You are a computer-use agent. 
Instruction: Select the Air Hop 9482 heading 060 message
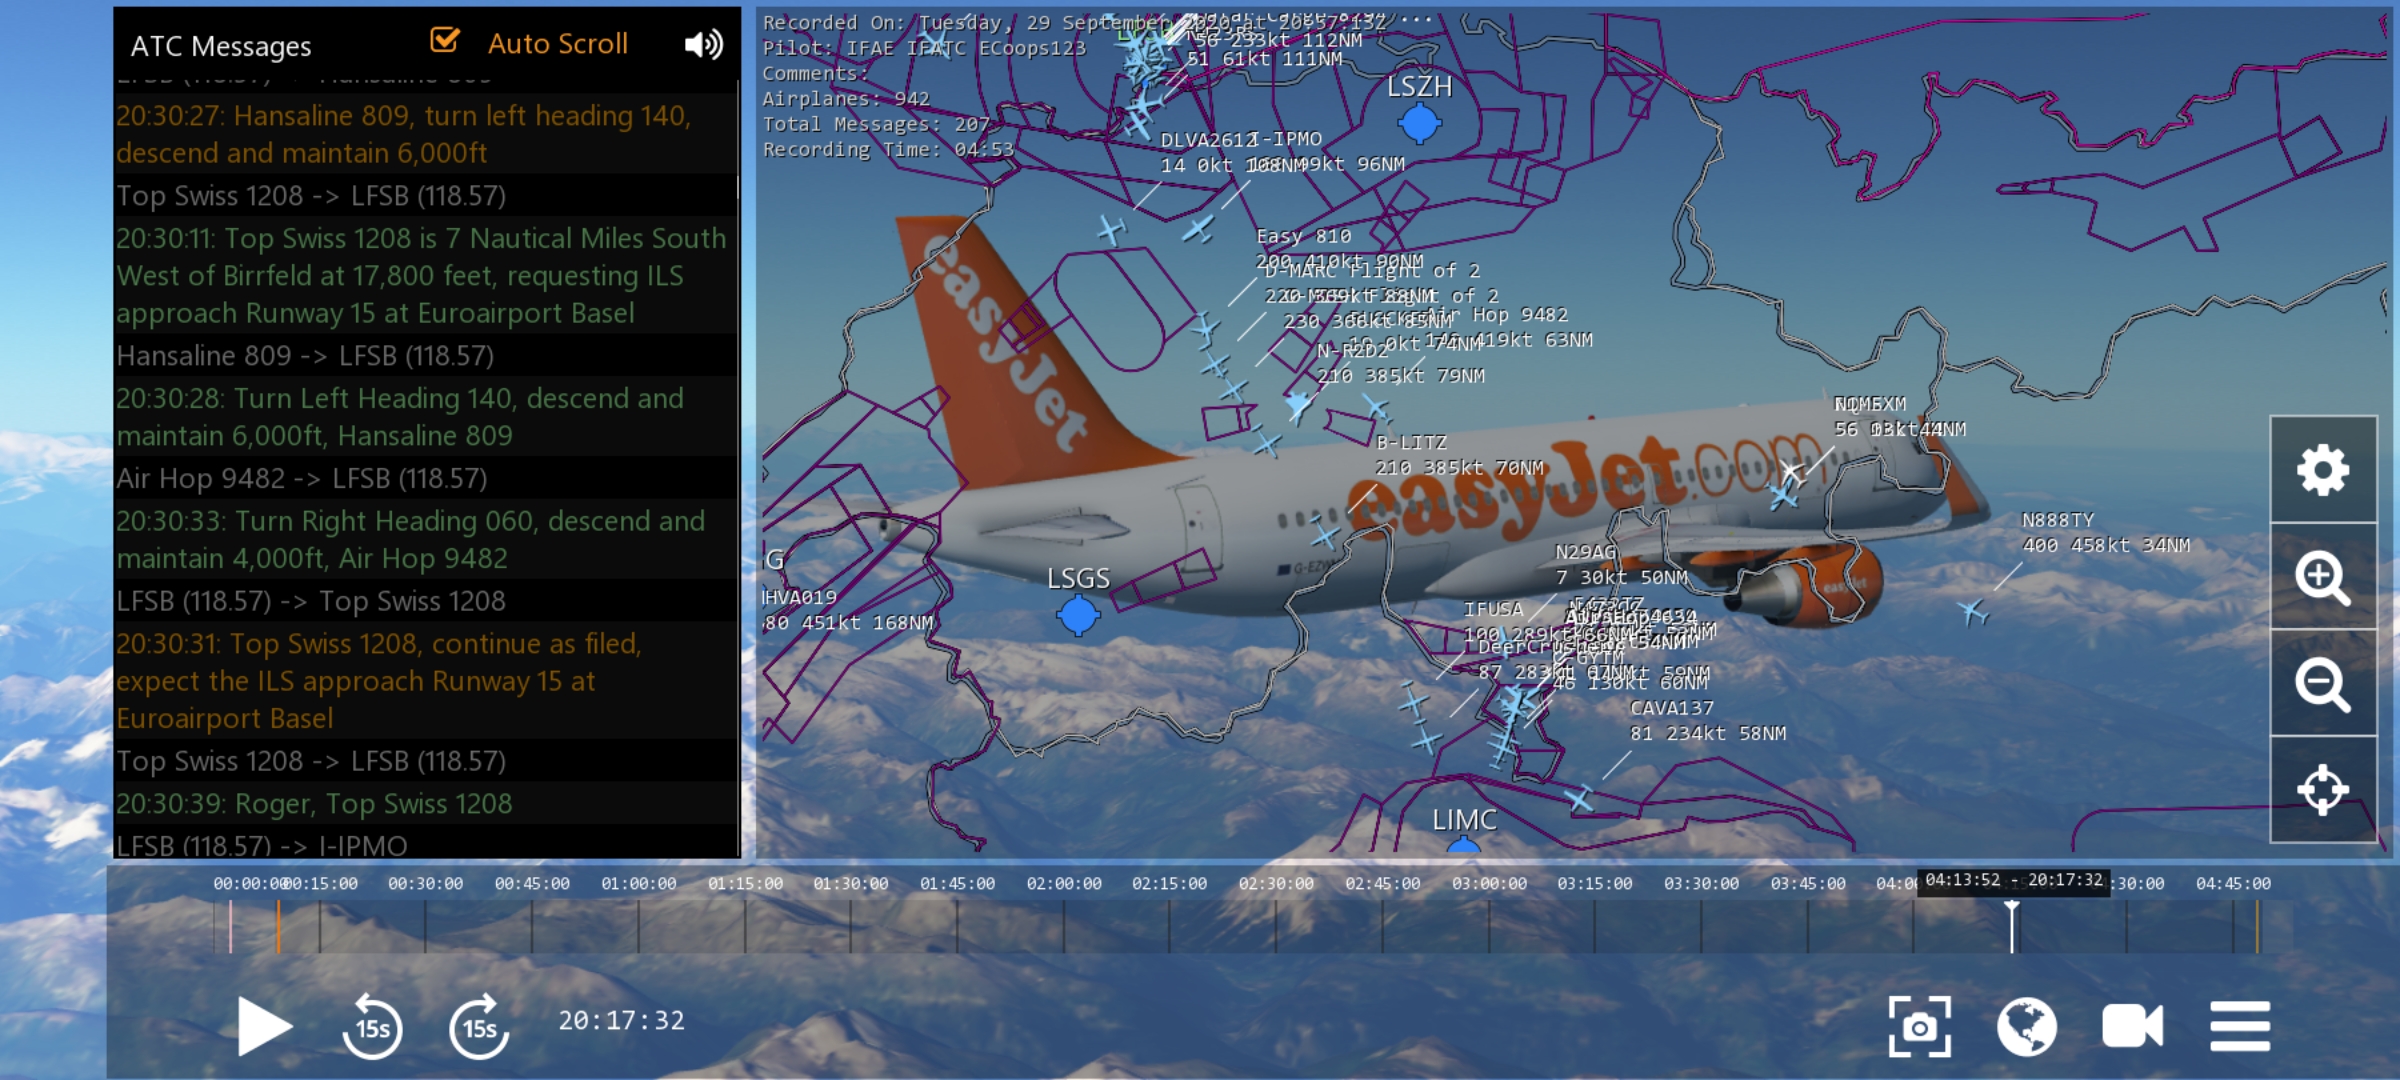(x=410, y=539)
